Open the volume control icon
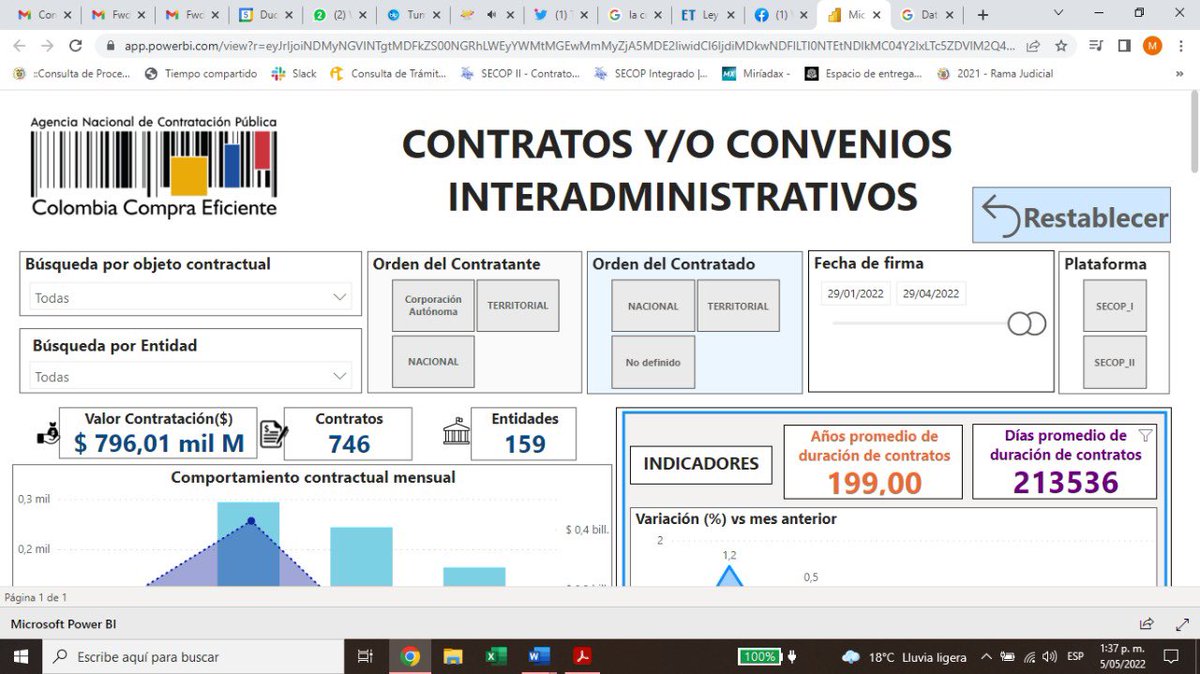The image size is (1200, 674). [1049, 657]
